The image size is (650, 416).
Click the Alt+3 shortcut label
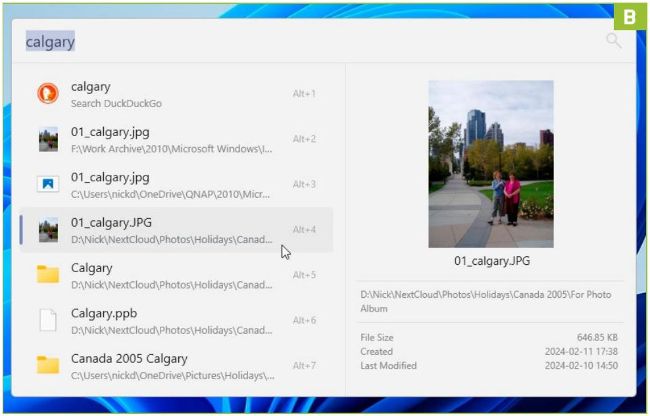tap(304, 184)
